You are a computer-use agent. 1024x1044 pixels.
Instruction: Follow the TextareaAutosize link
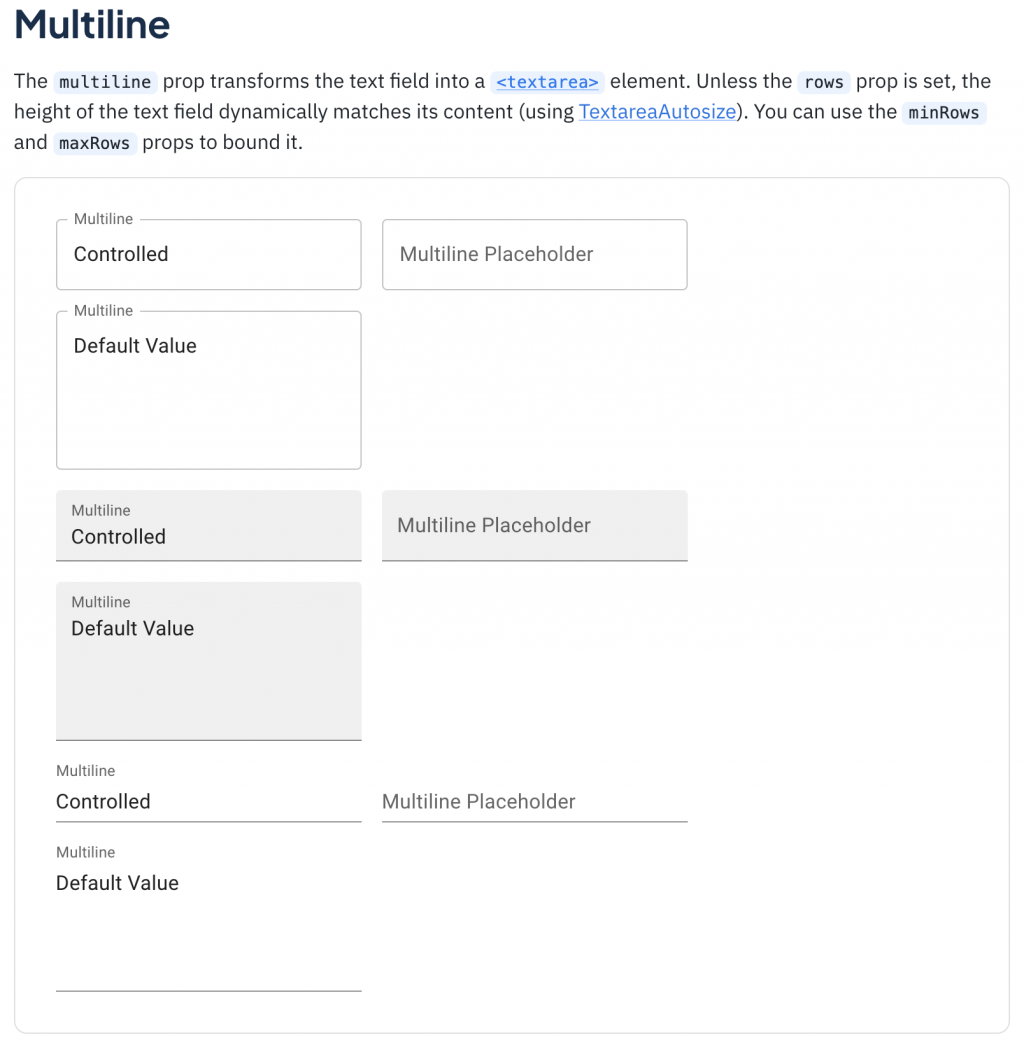pyautogui.click(x=657, y=112)
